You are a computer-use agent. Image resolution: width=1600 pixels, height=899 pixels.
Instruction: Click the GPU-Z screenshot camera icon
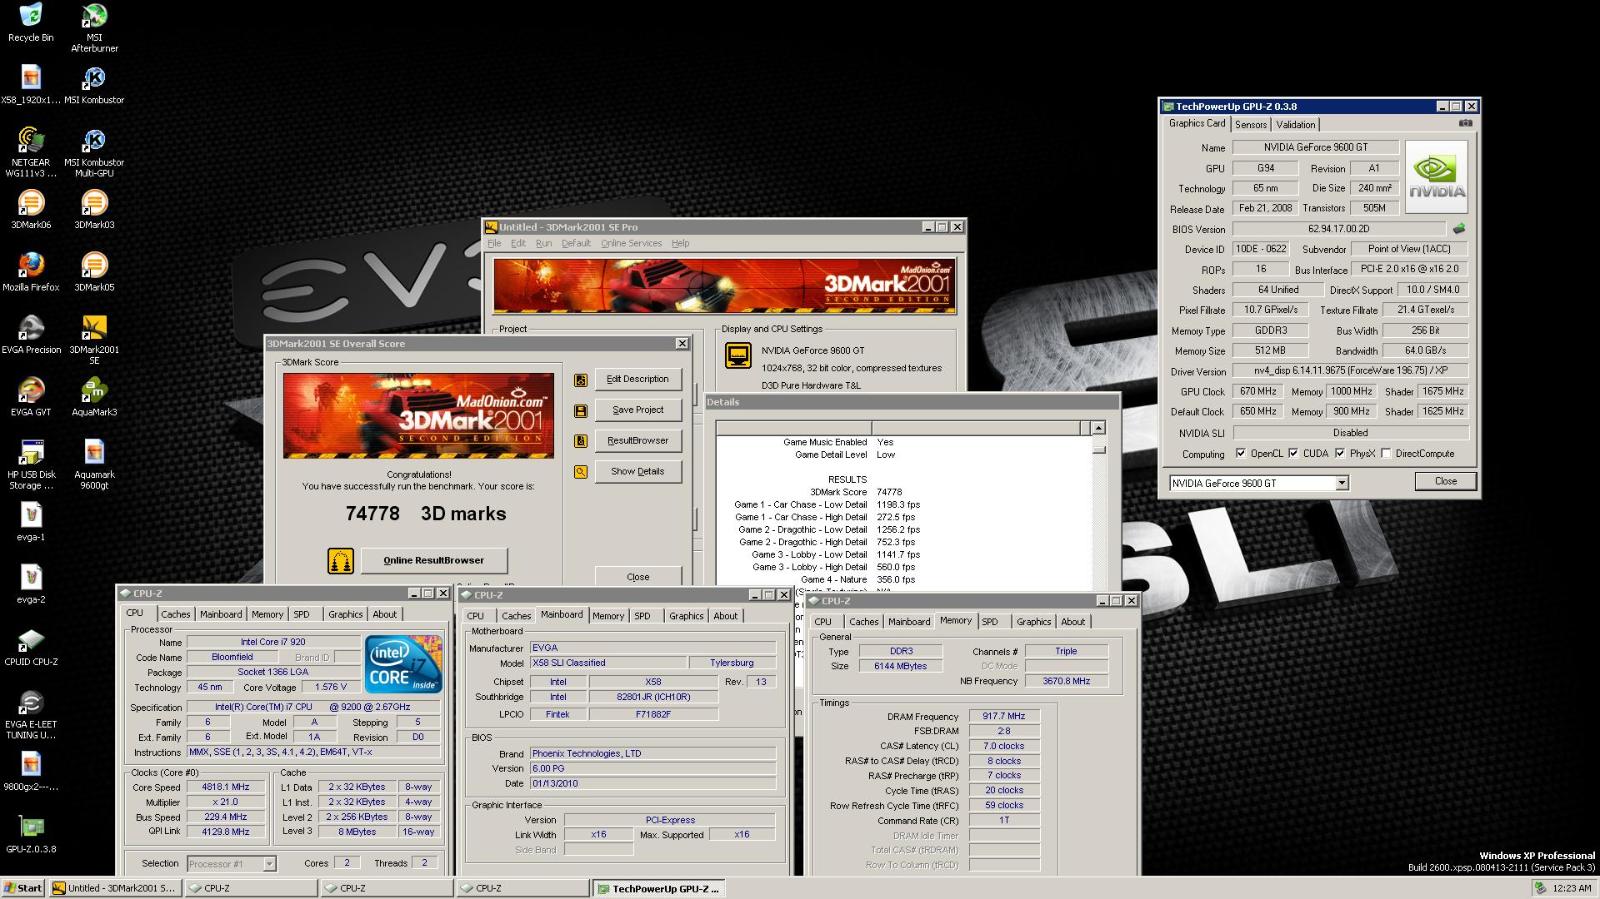pos(1465,124)
